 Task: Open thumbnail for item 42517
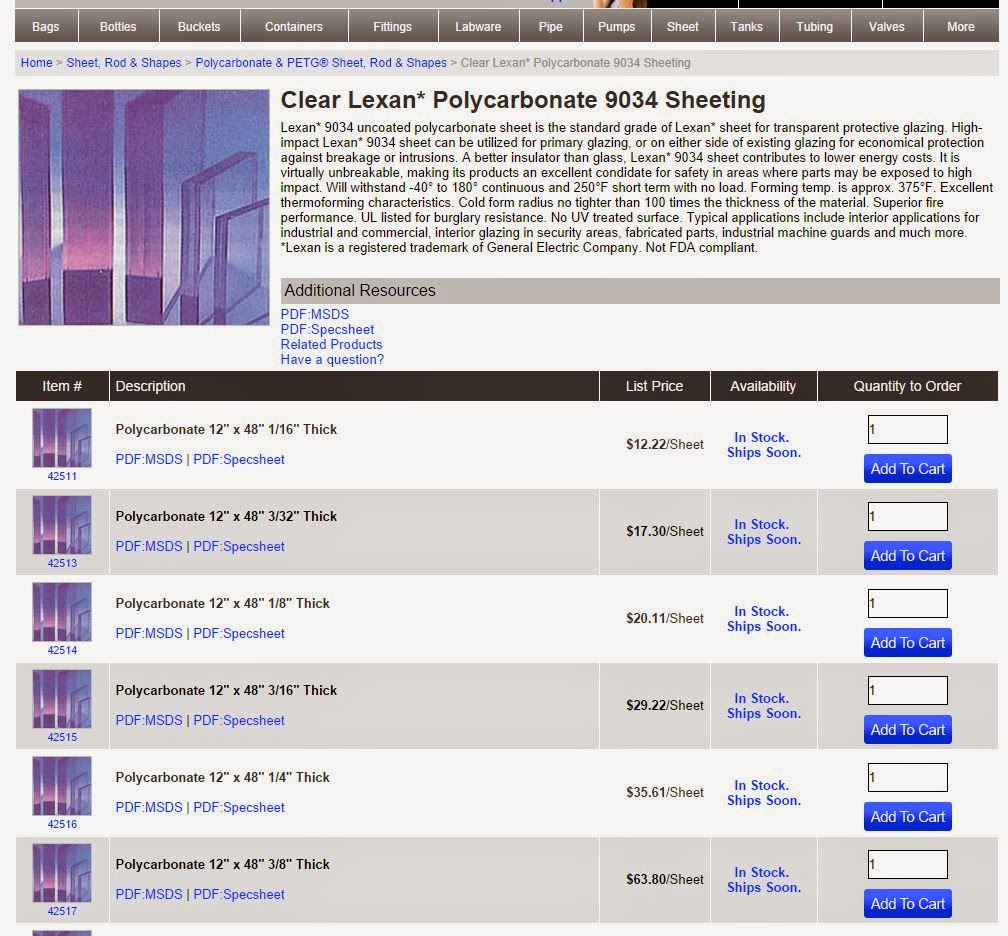pyautogui.click(x=62, y=872)
